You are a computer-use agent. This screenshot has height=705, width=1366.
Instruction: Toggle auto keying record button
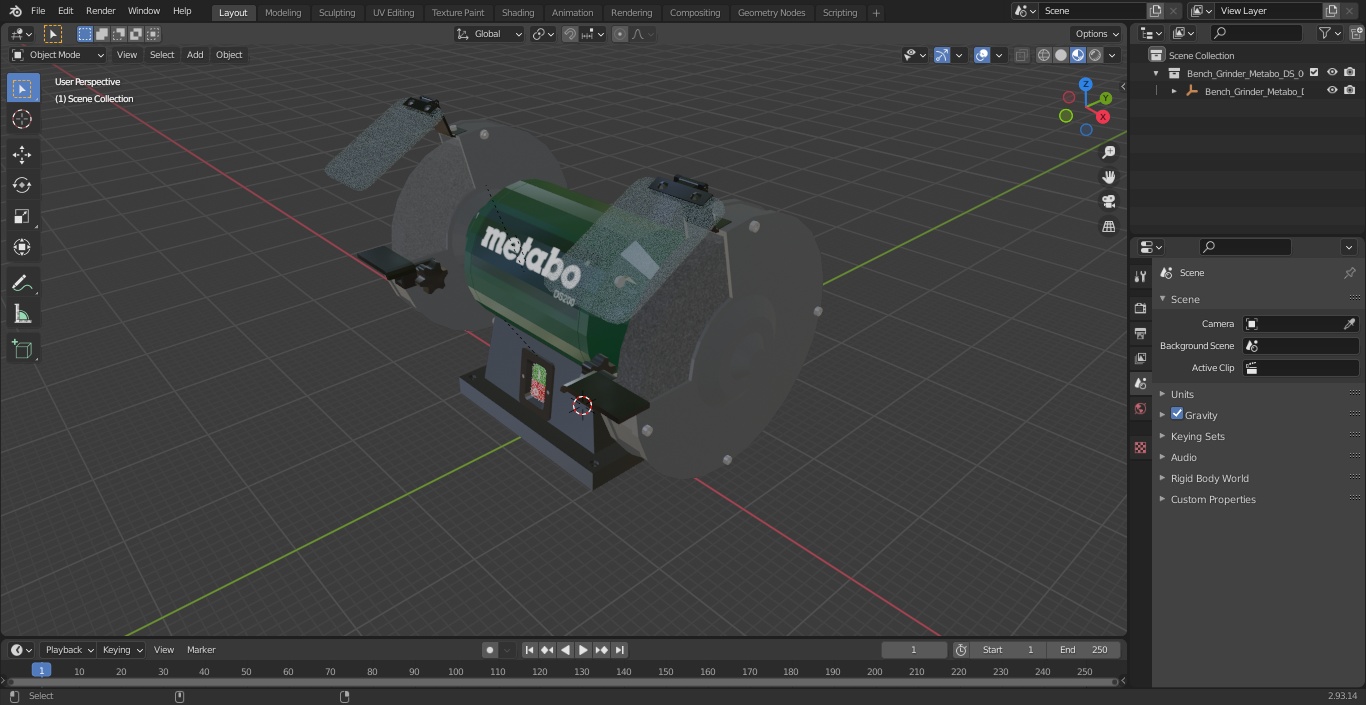[x=490, y=650]
